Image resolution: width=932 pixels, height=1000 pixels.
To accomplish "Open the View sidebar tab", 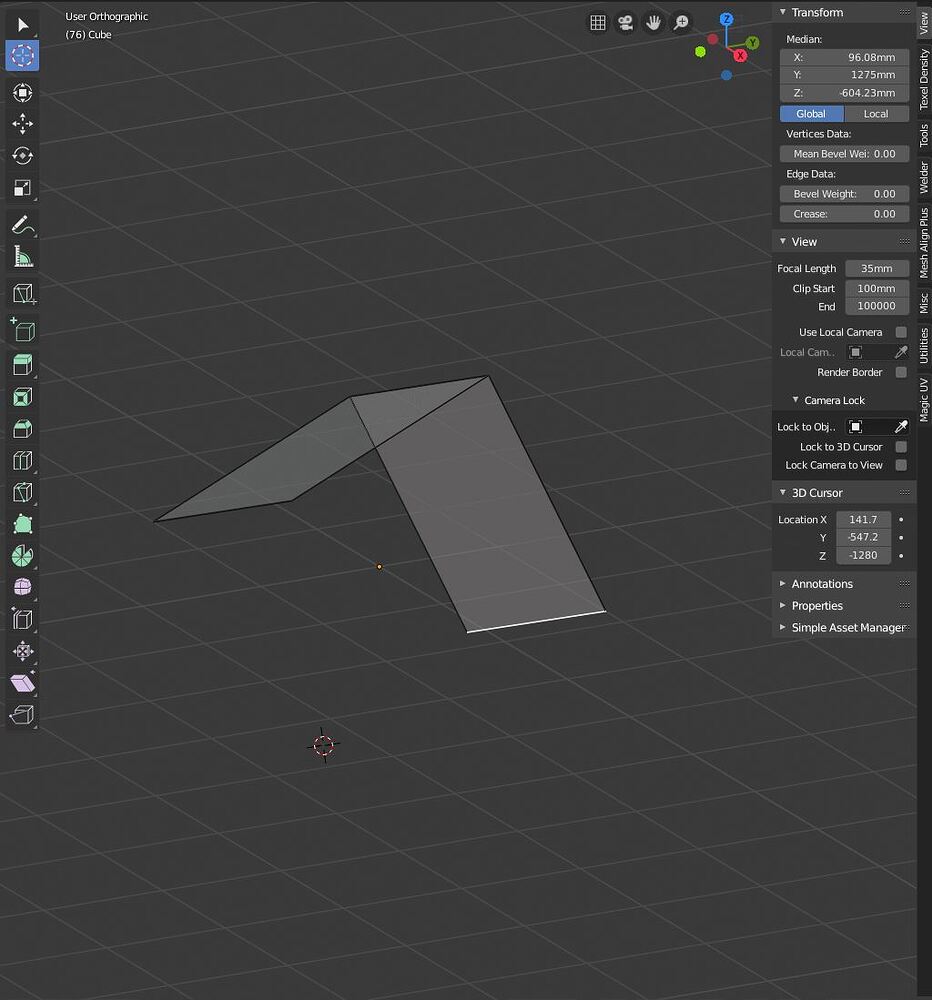I will tap(924, 23).
